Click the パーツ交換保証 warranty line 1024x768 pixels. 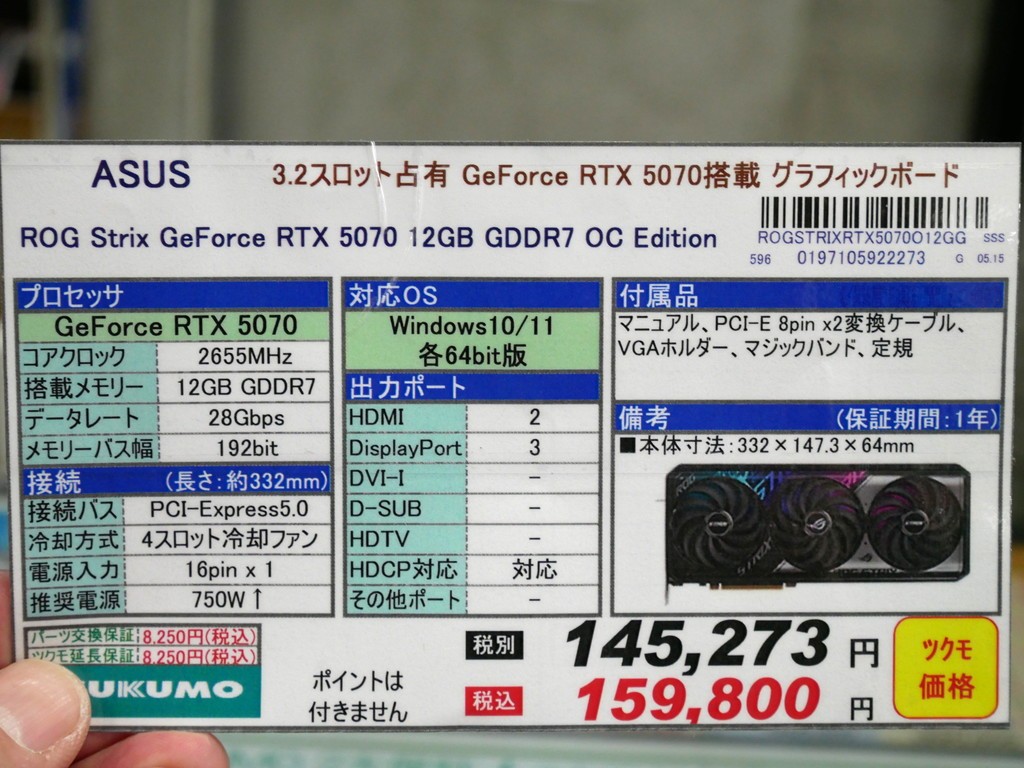point(141,636)
